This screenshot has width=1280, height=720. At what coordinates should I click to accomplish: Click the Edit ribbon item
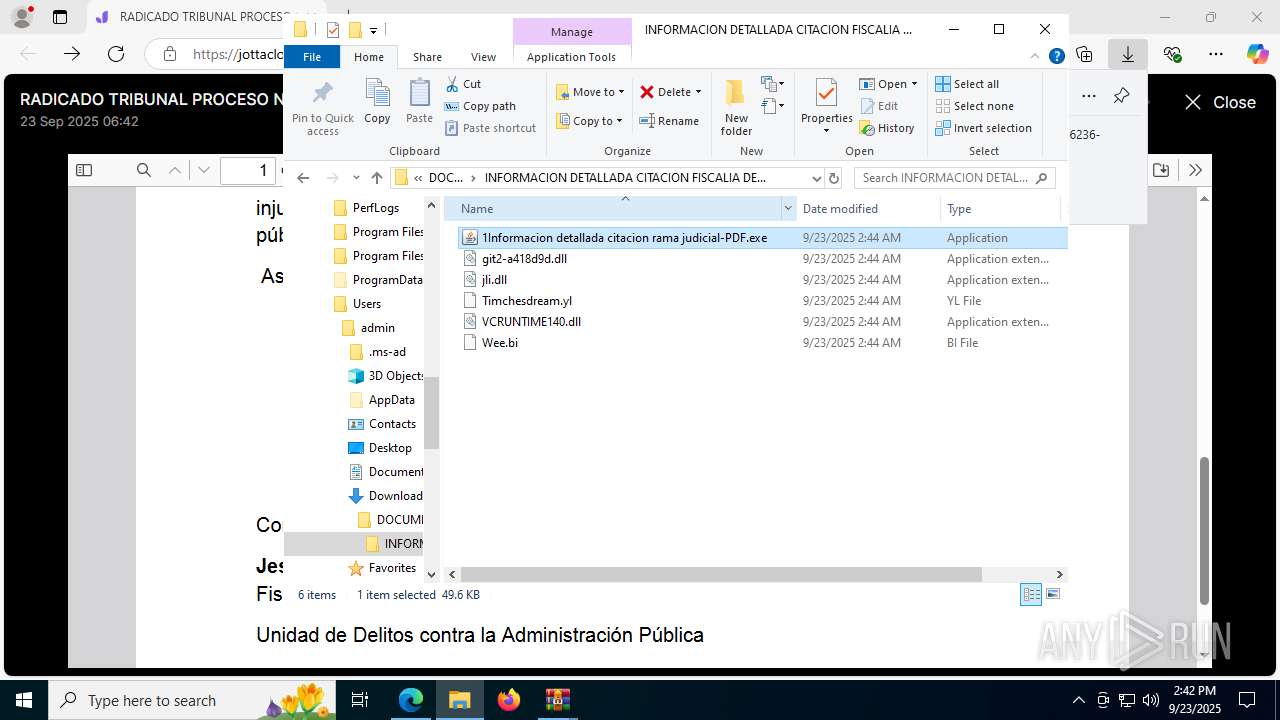click(x=878, y=106)
